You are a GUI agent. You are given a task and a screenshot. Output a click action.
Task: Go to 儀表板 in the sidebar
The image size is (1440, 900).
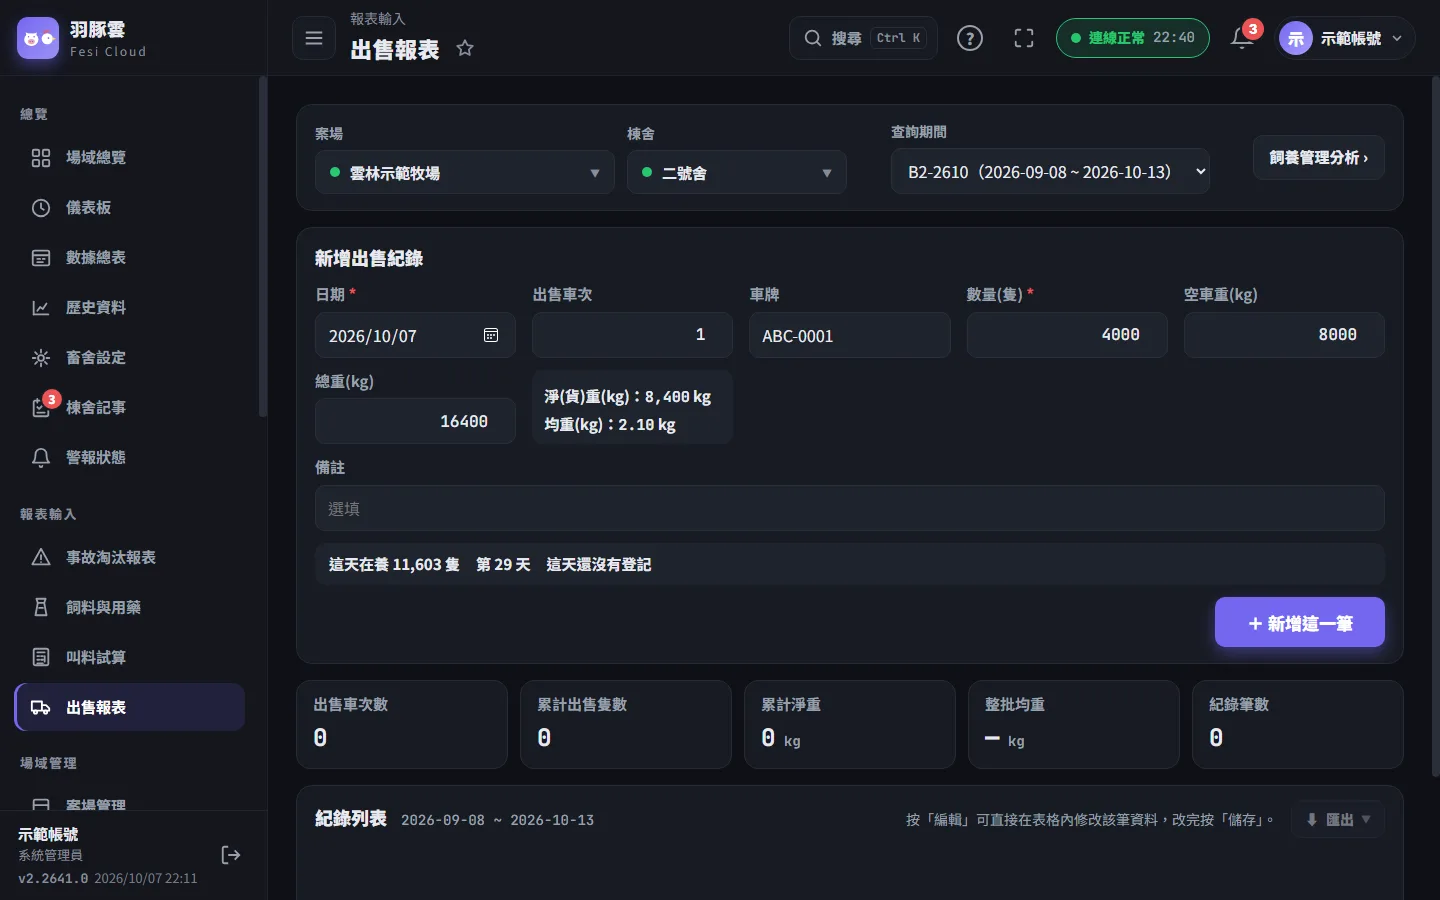(x=130, y=207)
